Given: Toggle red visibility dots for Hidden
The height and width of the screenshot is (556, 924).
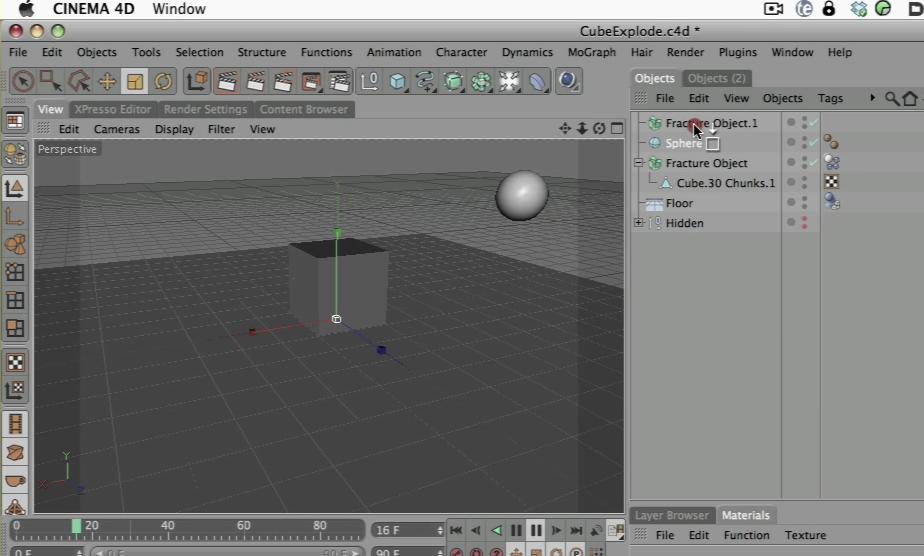Looking at the screenshot, I should click(x=804, y=223).
